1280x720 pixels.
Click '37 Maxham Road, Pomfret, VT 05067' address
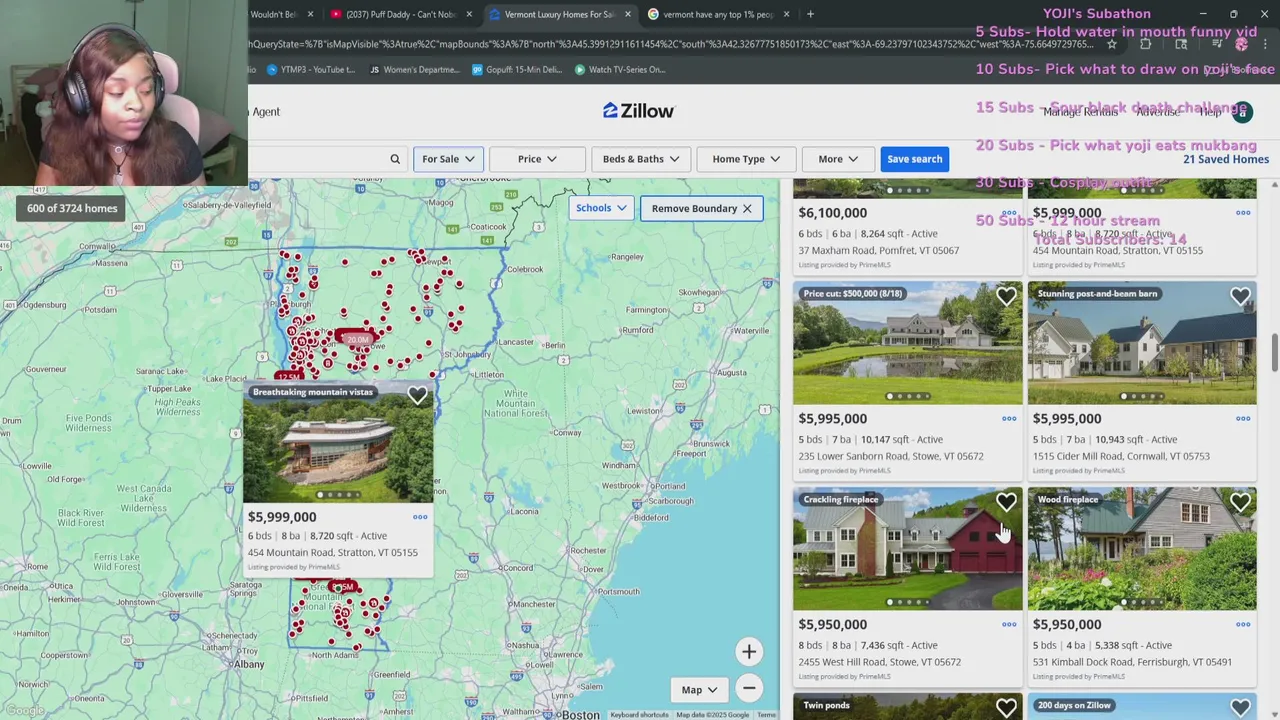pos(878,250)
